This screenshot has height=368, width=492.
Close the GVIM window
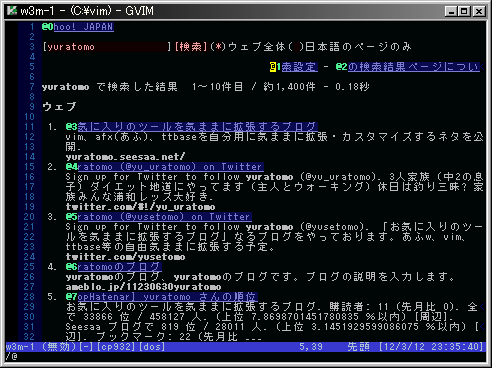479,11
